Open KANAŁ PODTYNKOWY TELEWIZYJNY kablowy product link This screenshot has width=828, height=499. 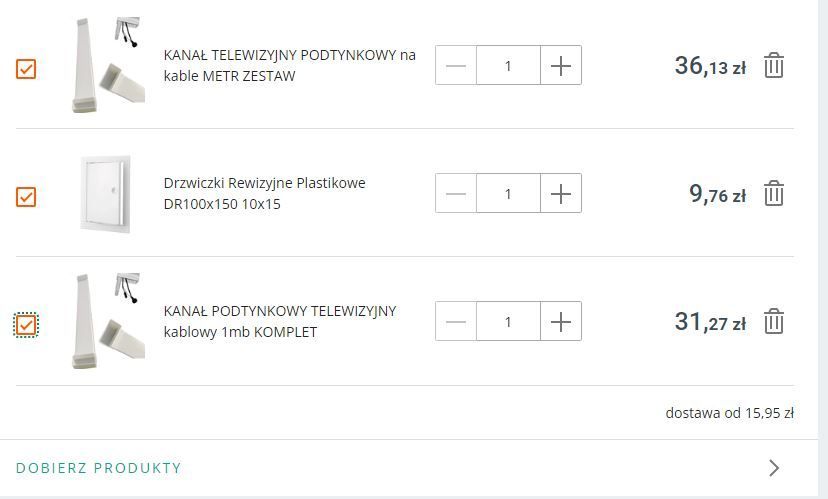280,321
